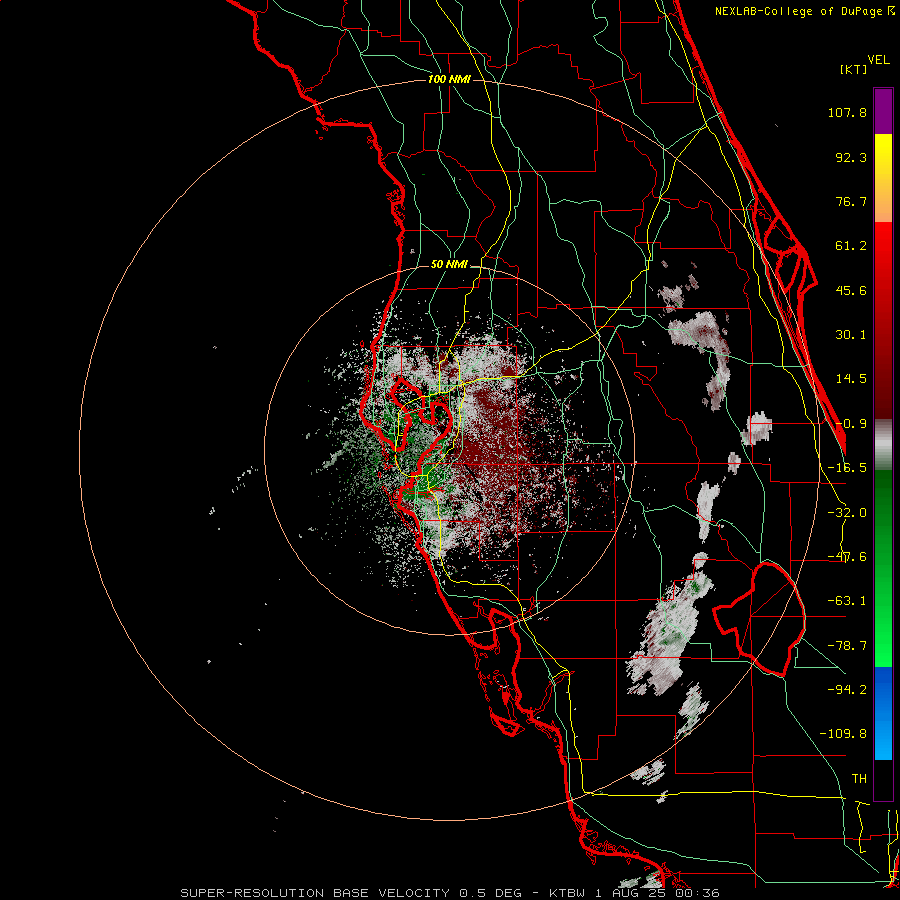Click the 107.8 legend value
Screen dimensions: 900x900
click(847, 112)
